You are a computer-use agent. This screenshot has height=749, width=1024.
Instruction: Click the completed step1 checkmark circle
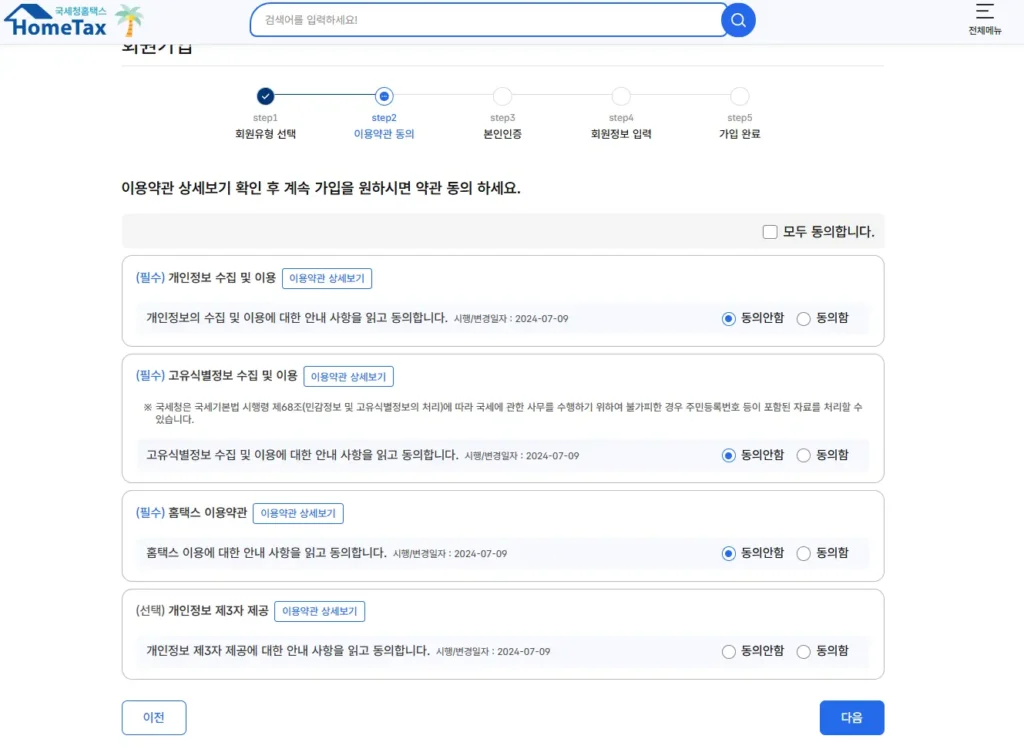[x=265, y=96]
